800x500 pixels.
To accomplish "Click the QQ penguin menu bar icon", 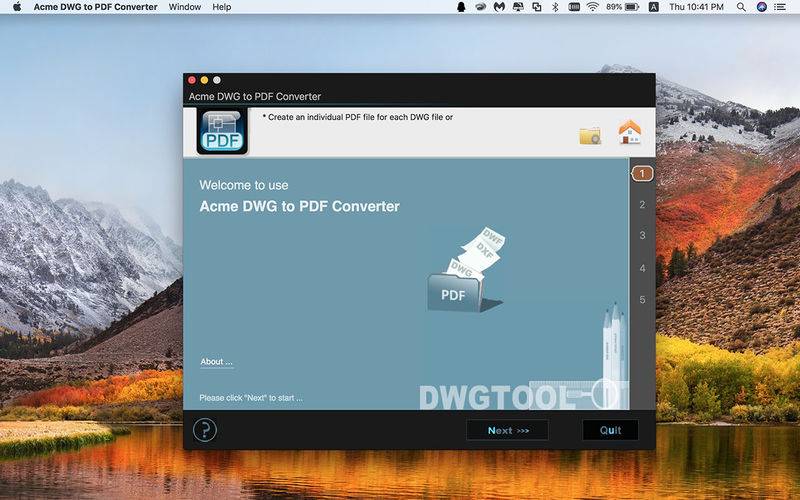I will point(461,7).
